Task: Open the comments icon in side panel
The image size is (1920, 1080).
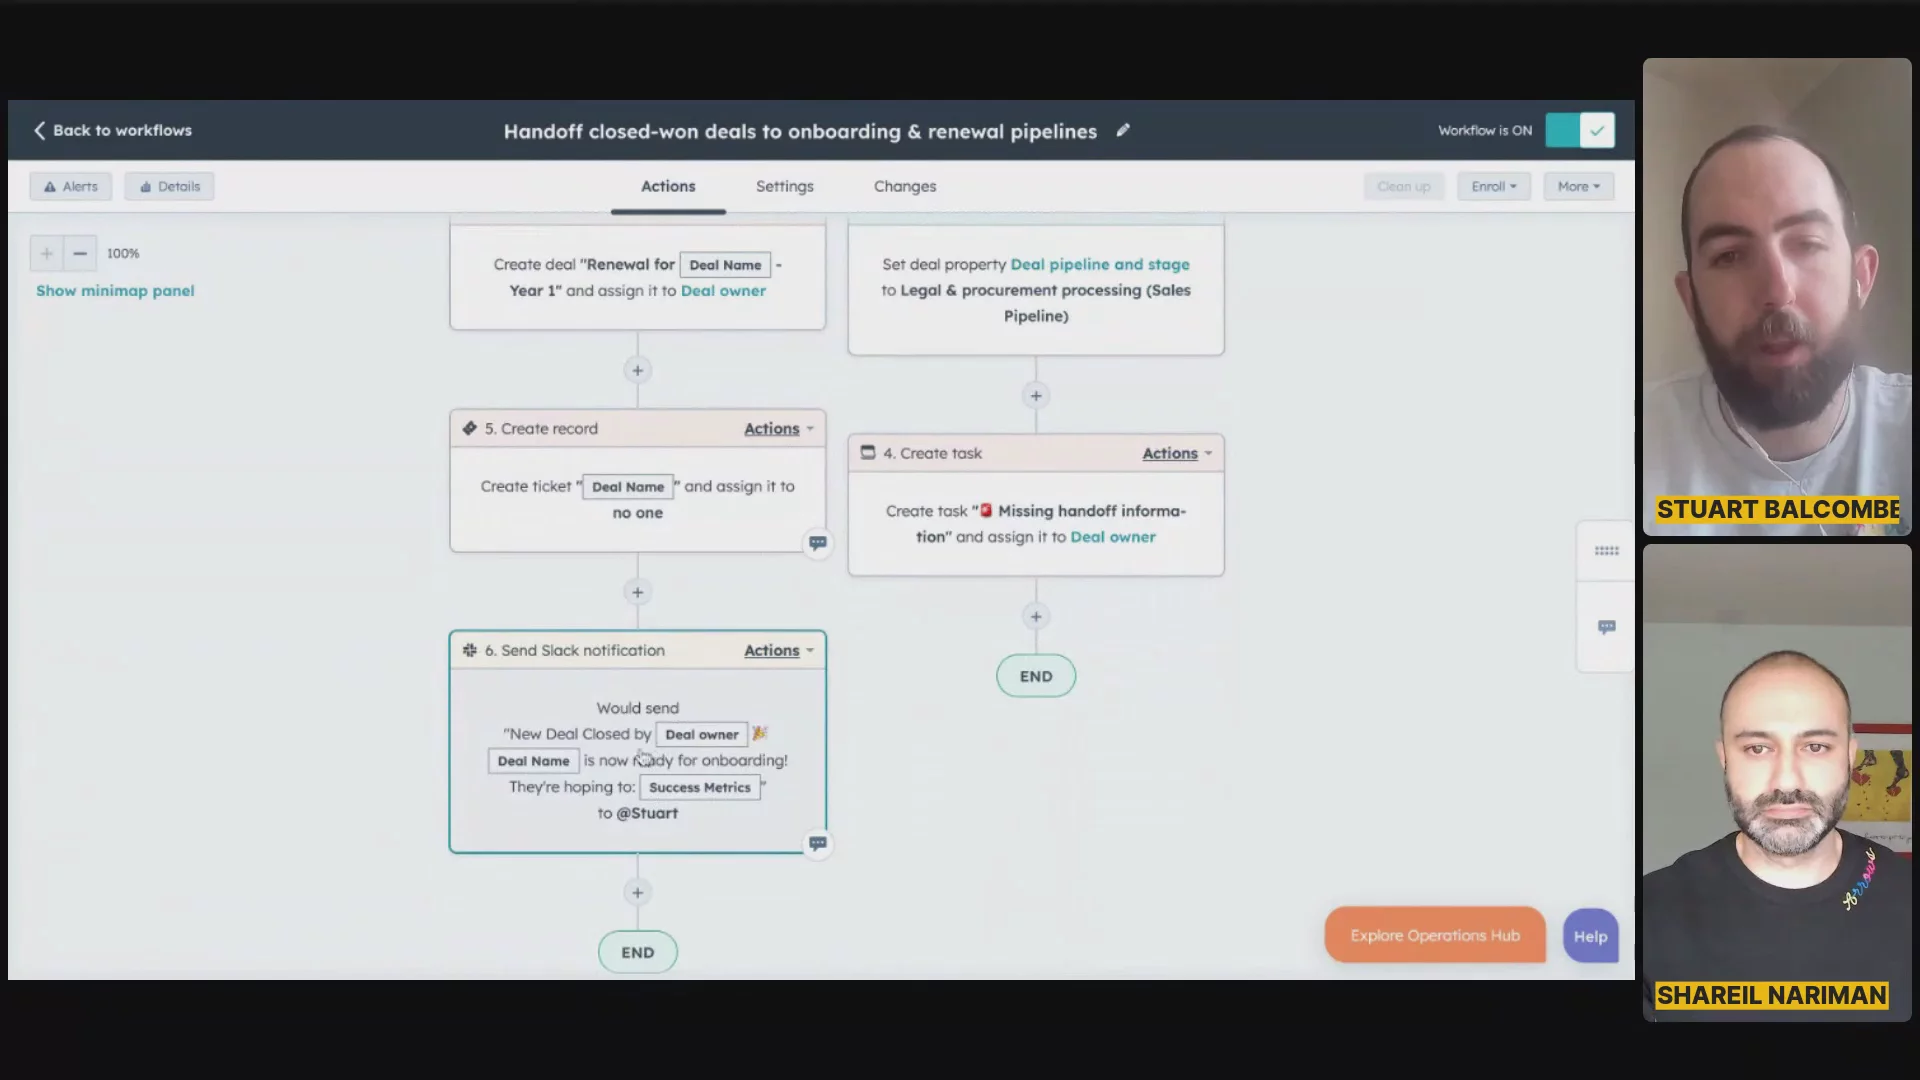Action: coord(1606,627)
